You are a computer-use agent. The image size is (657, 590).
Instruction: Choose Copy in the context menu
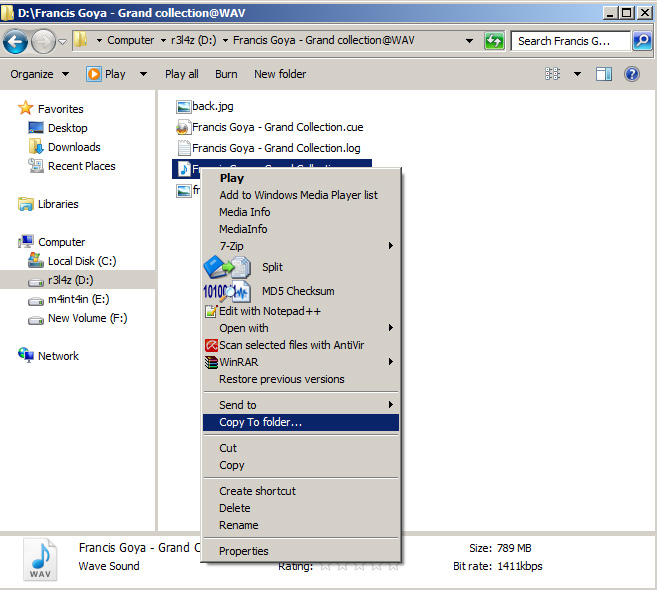(x=301, y=465)
